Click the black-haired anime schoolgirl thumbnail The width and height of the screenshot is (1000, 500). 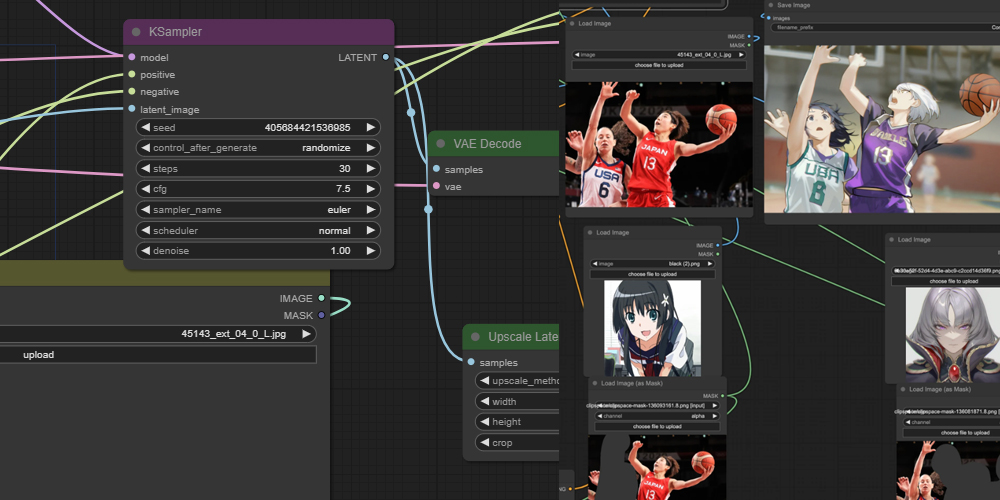click(x=652, y=328)
